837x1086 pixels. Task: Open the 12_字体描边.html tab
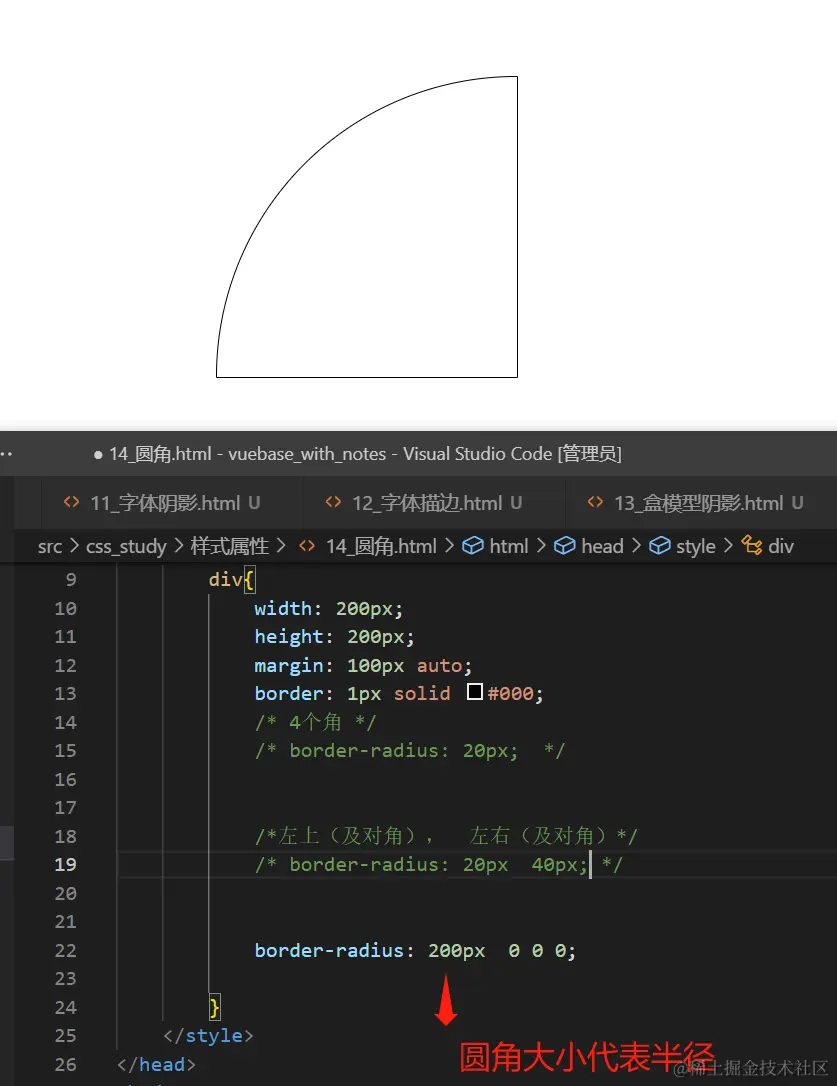[x=433, y=503]
